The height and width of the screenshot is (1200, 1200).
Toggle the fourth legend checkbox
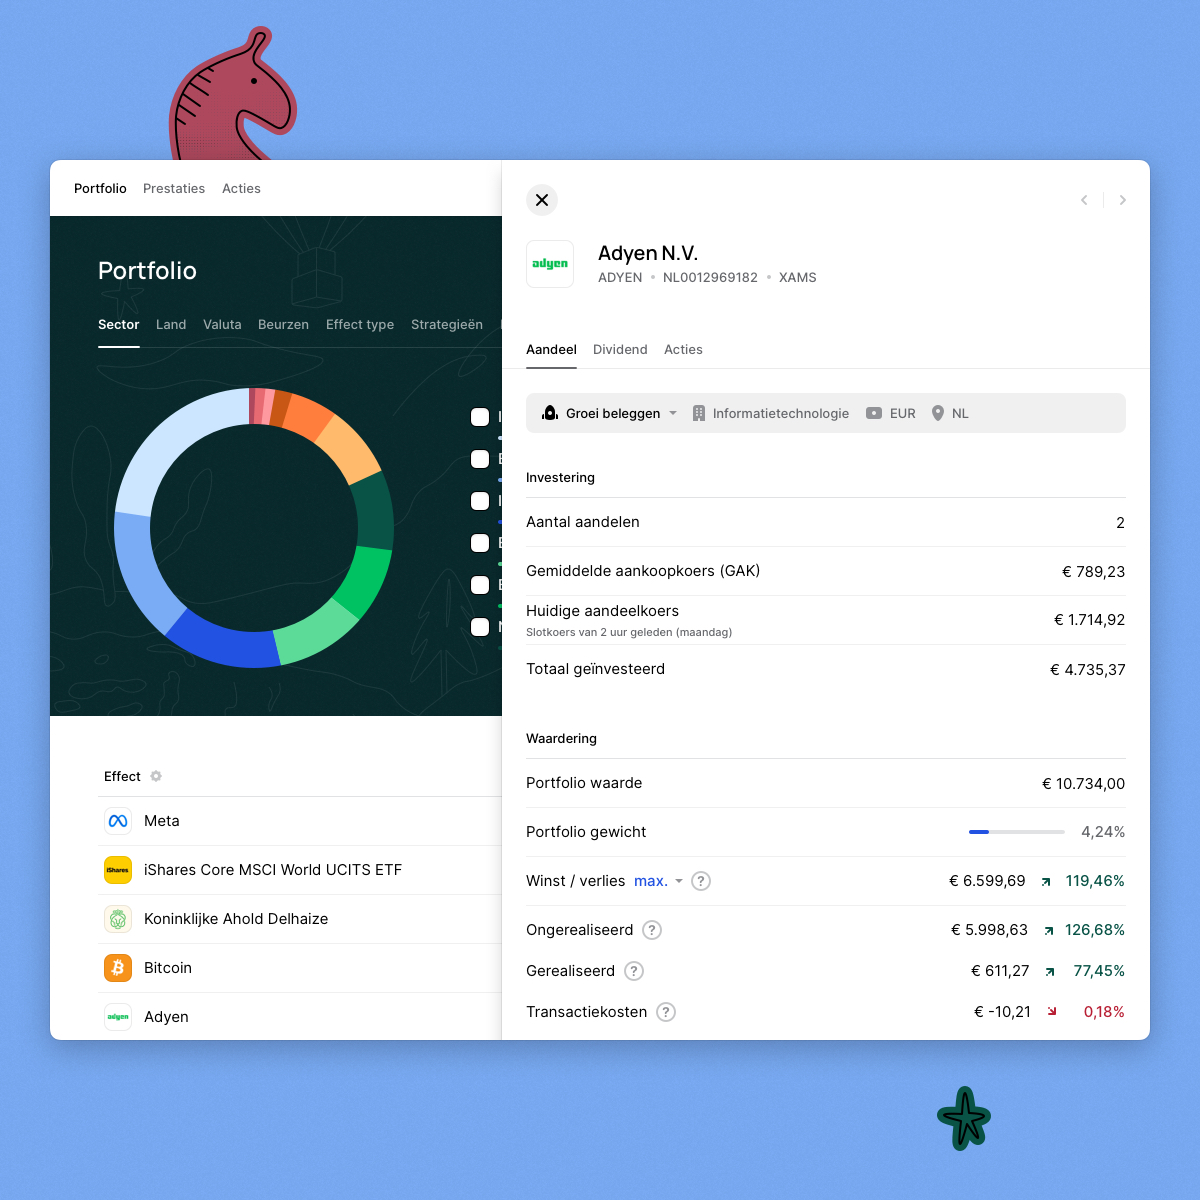pos(480,543)
